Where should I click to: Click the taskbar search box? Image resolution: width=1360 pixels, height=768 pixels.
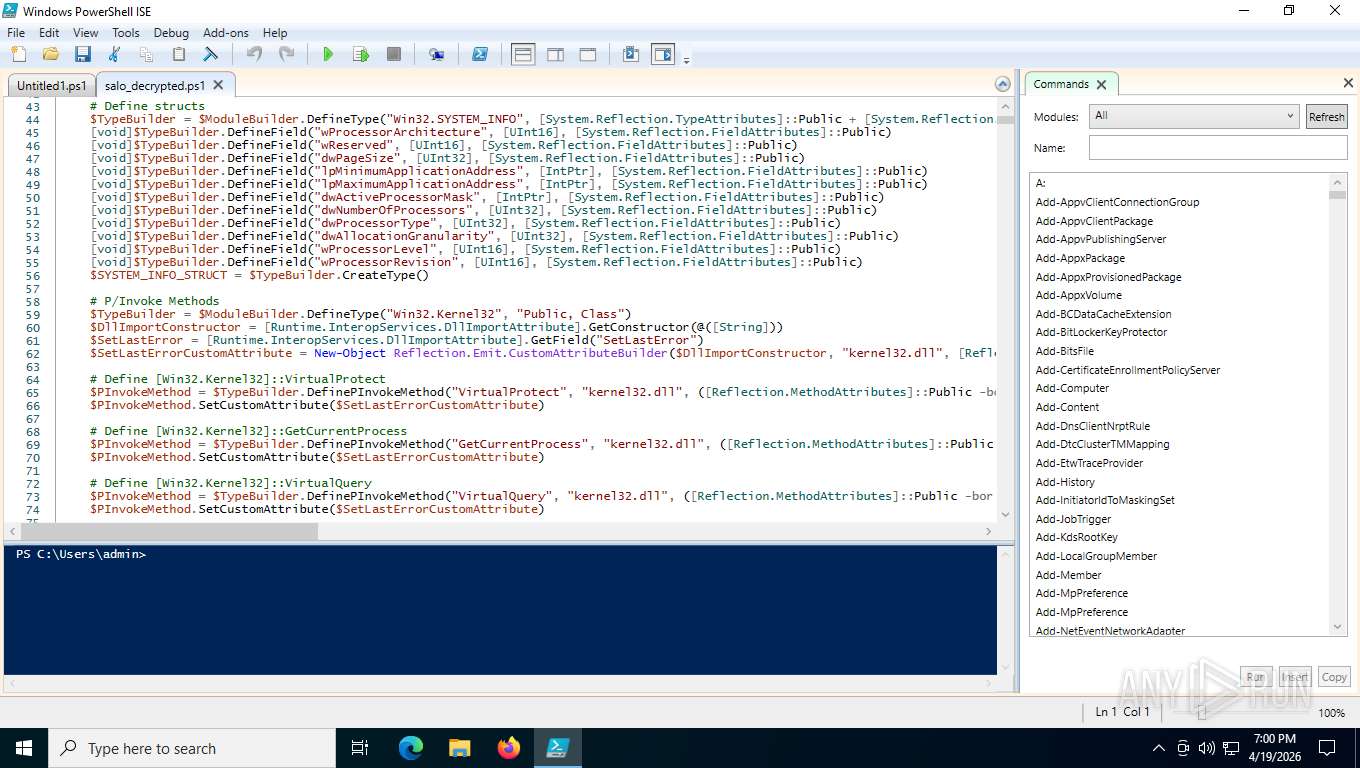191,748
